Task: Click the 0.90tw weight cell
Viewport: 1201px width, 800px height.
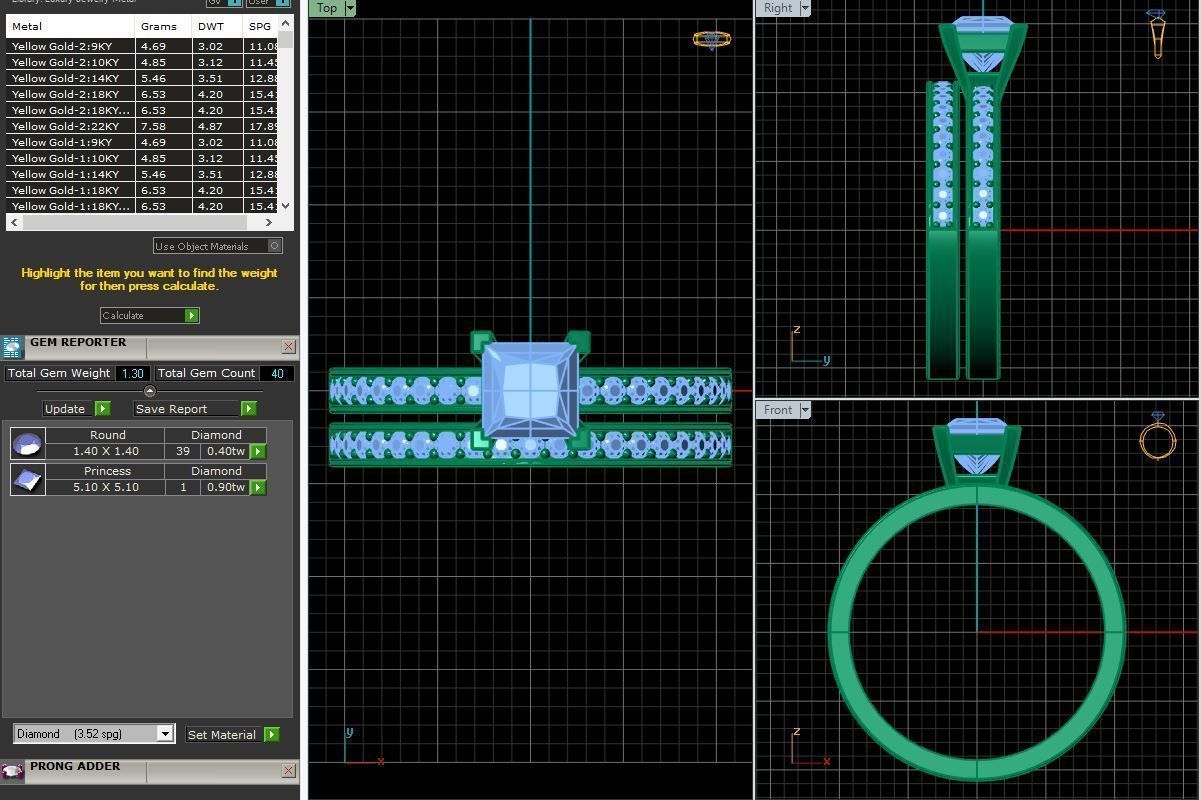Action: point(226,488)
